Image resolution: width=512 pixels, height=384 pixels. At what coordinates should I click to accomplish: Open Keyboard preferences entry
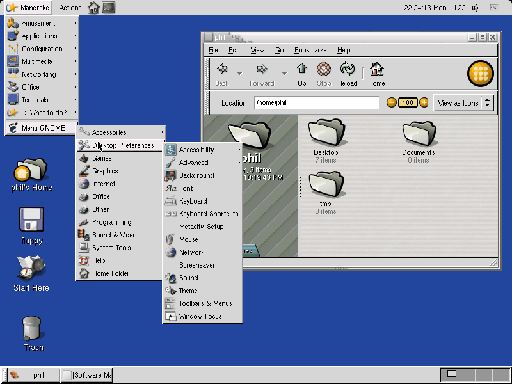[x=203, y=201]
